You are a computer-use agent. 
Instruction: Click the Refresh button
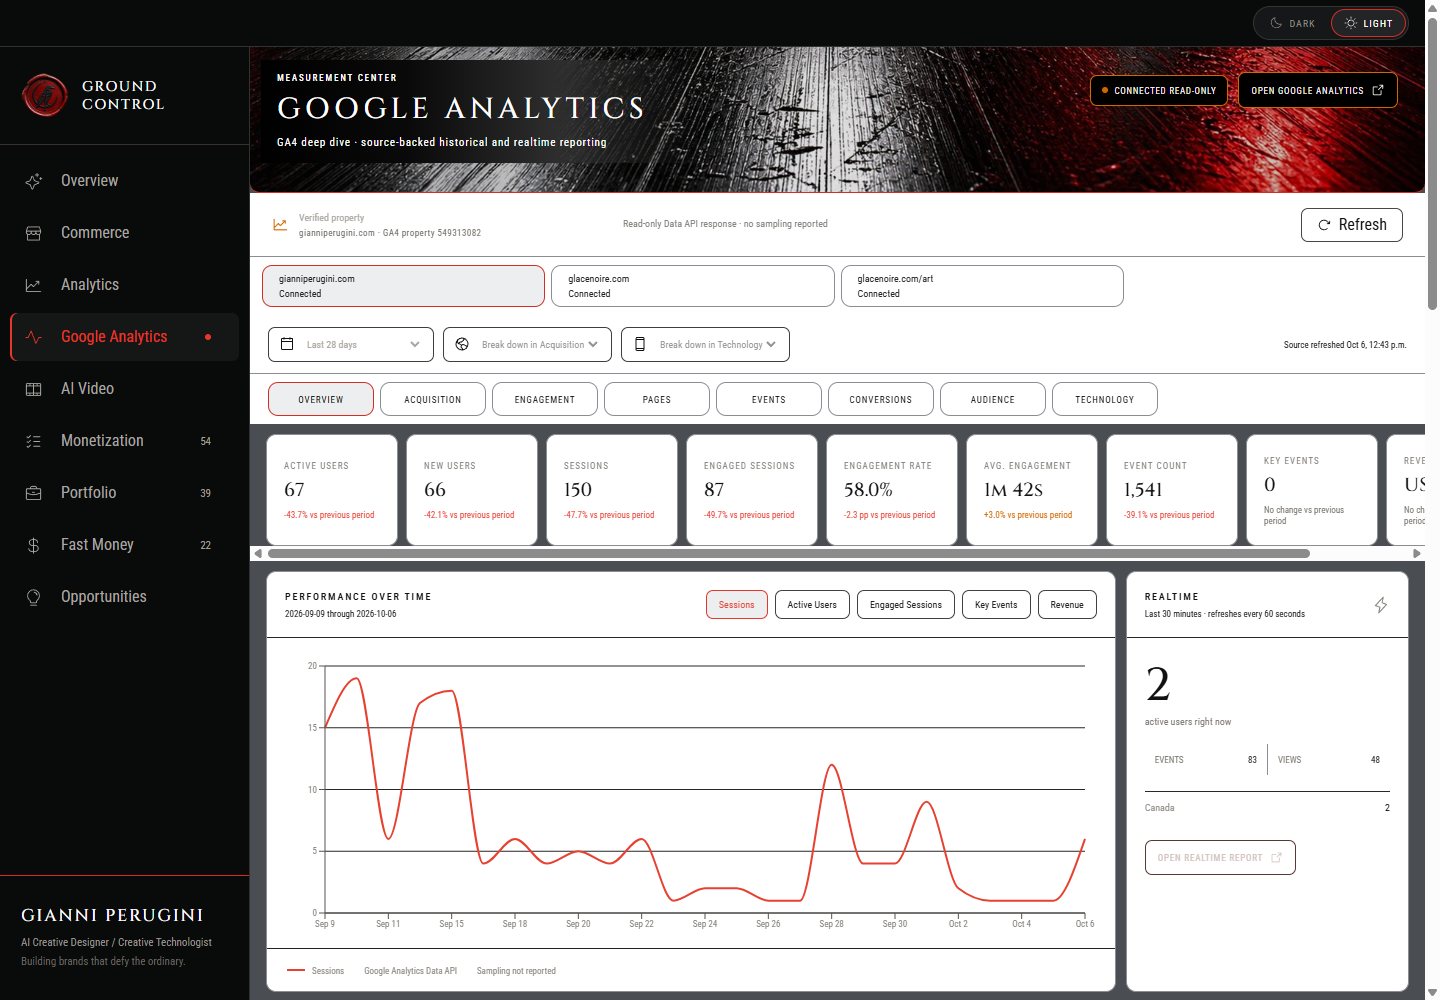coord(1352,225)
